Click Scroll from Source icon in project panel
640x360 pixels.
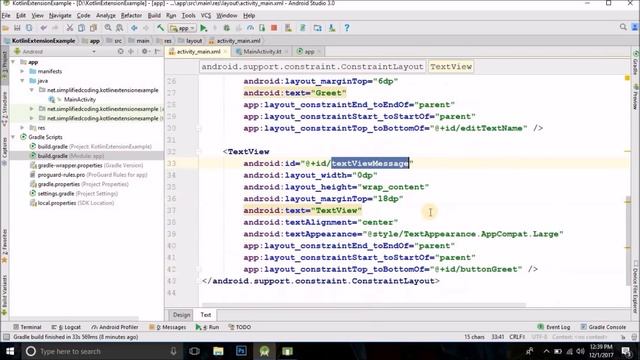(120, 51)
